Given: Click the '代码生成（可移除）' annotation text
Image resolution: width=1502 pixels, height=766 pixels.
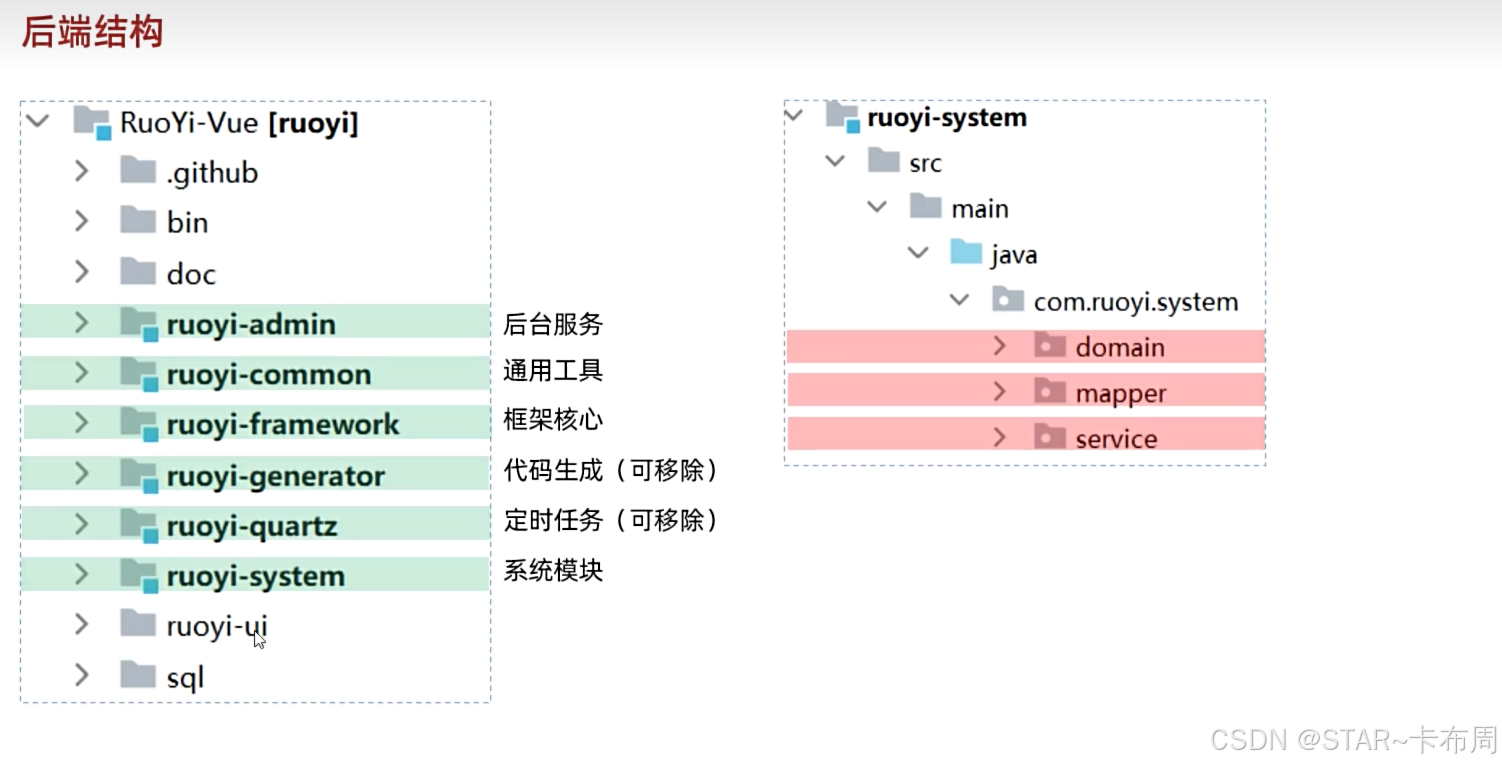Looking at the screenshot, I should click(x=611, y=470).
